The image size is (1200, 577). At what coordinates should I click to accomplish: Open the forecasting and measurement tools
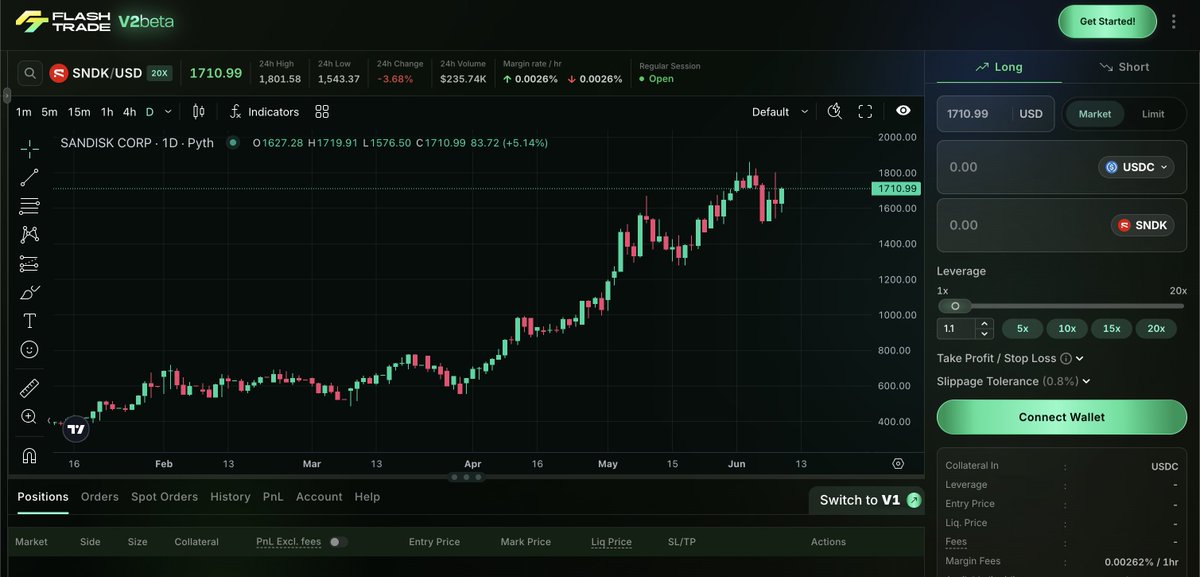(30, 264)
